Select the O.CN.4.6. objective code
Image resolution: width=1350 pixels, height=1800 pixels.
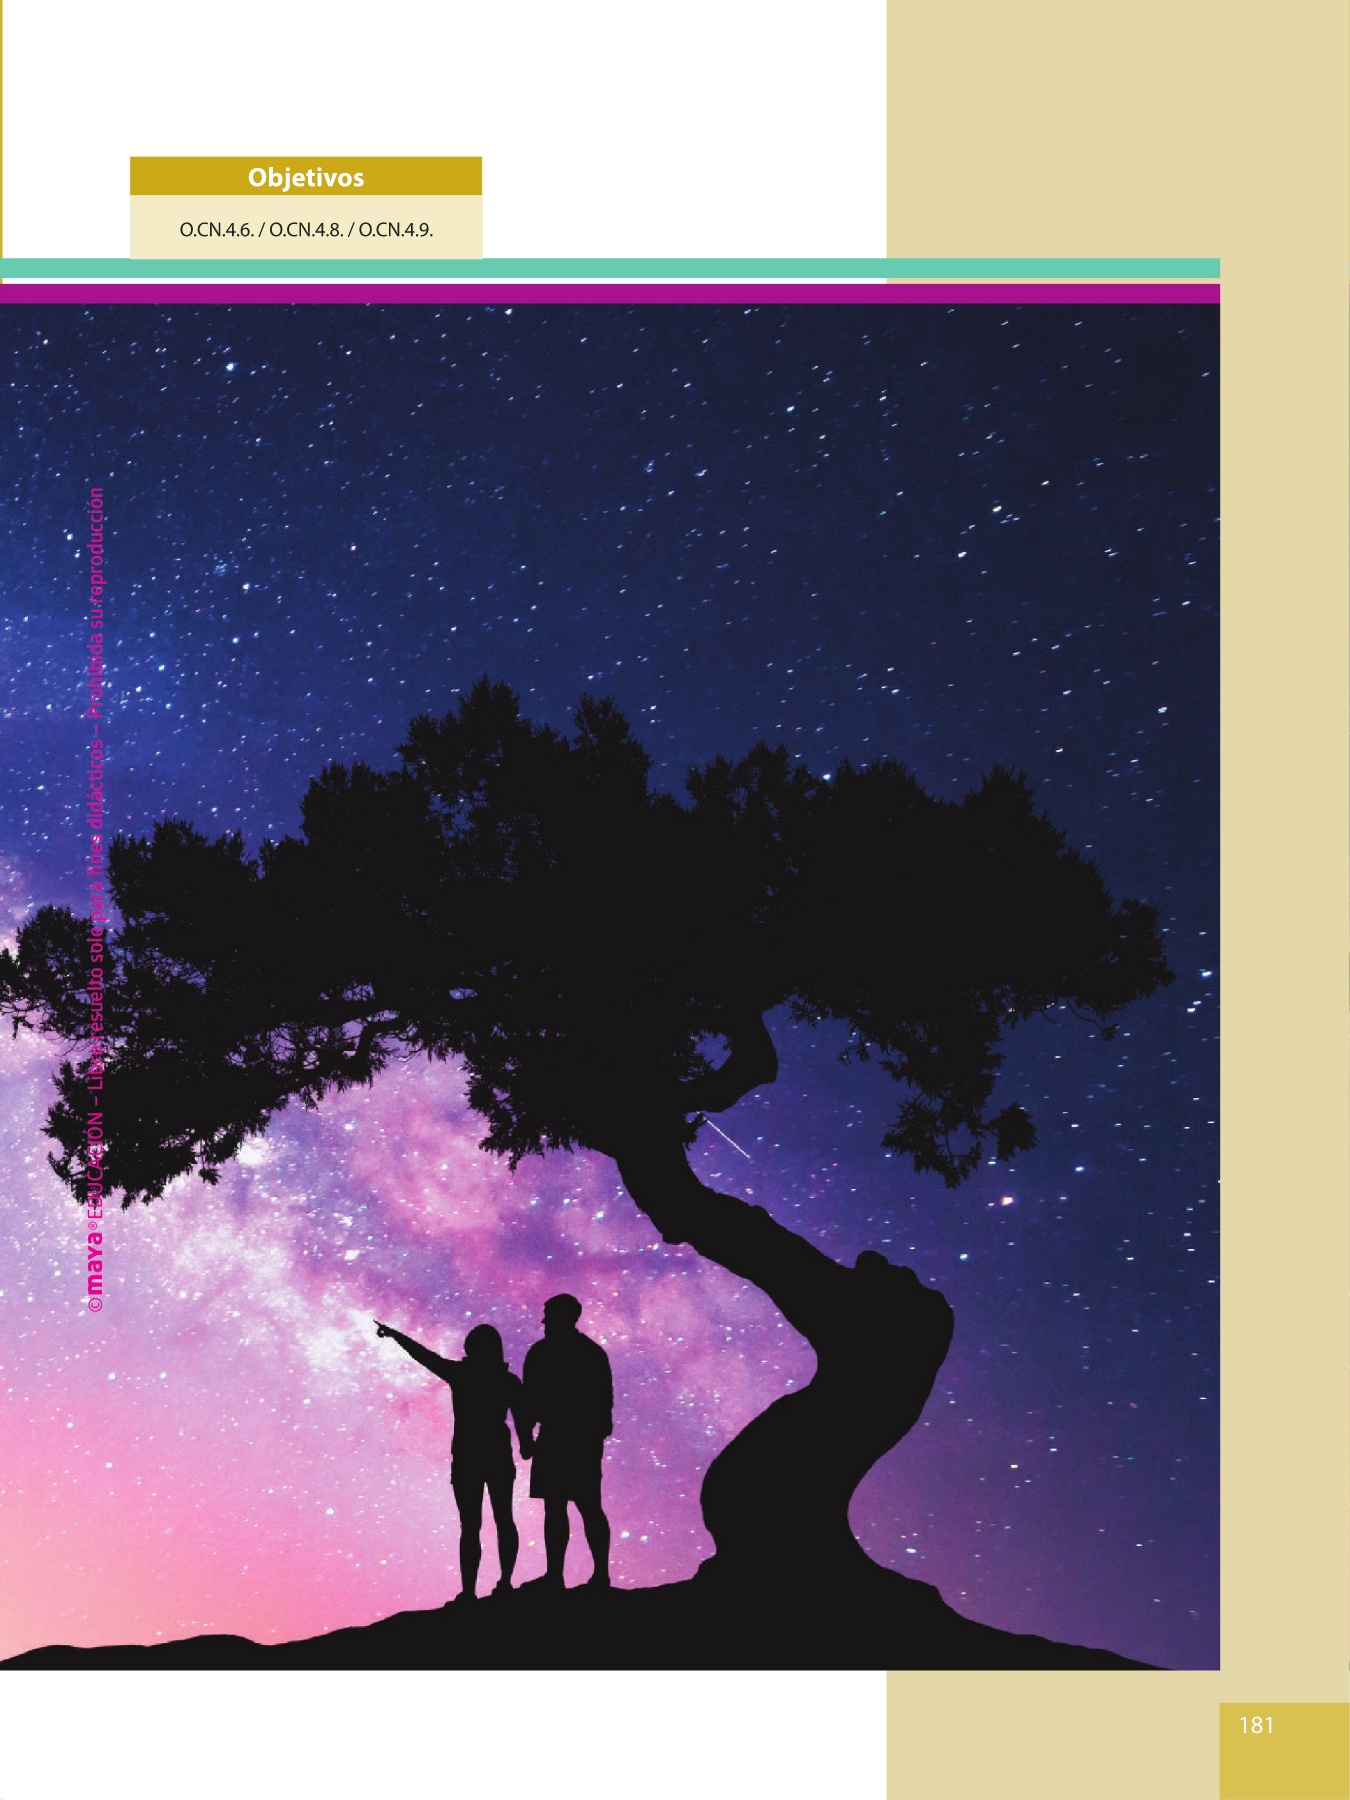click(216, 230)
